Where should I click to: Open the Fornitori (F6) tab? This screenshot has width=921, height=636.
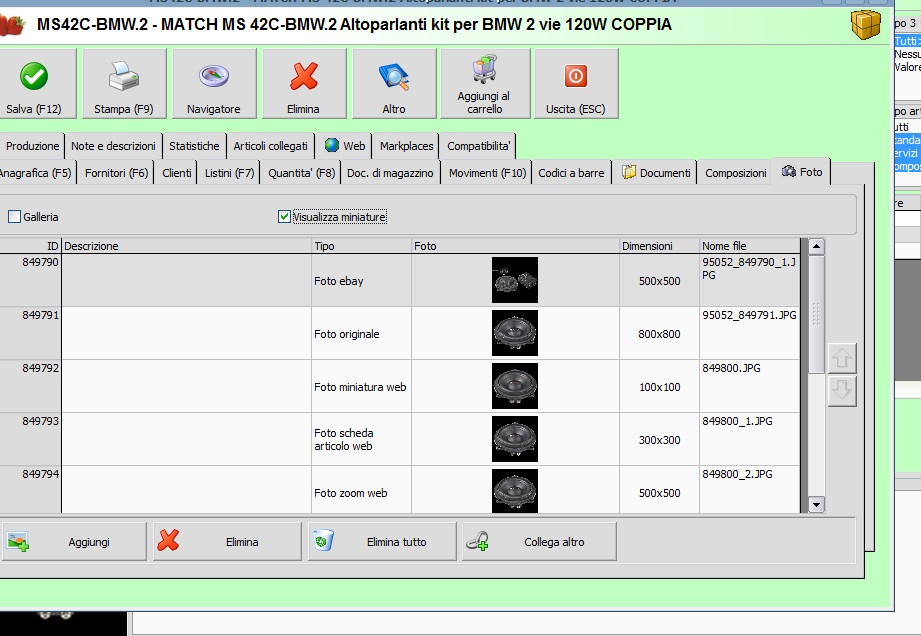[x=116, y=173]
